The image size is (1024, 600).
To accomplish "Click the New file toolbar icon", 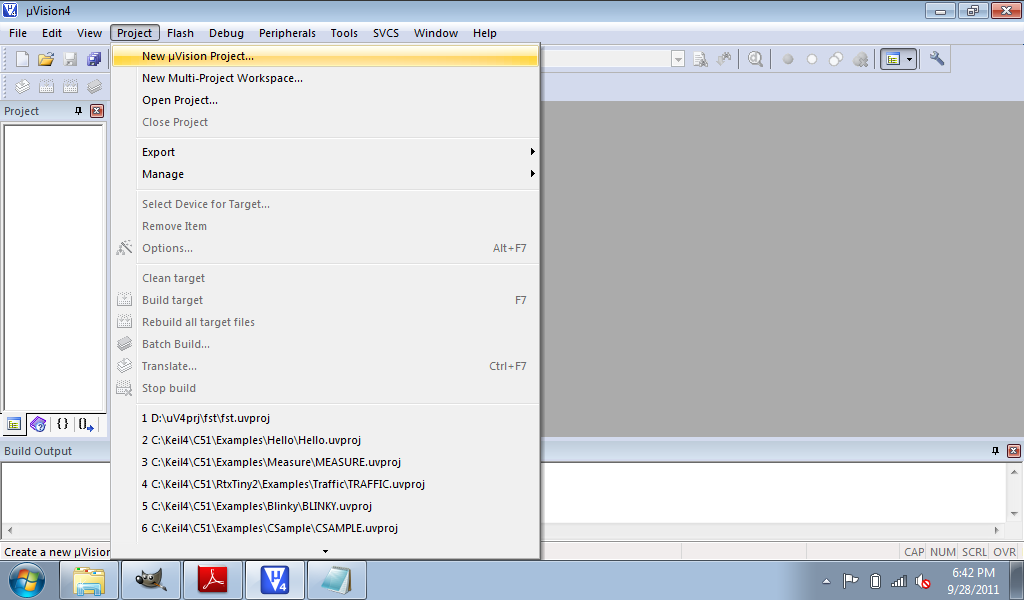I will [x=22, y=59].
